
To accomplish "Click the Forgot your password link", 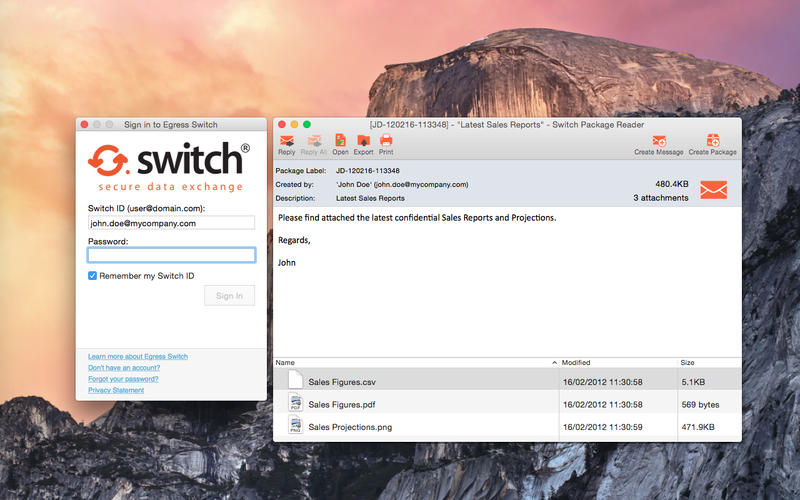I will click(123, 379).
